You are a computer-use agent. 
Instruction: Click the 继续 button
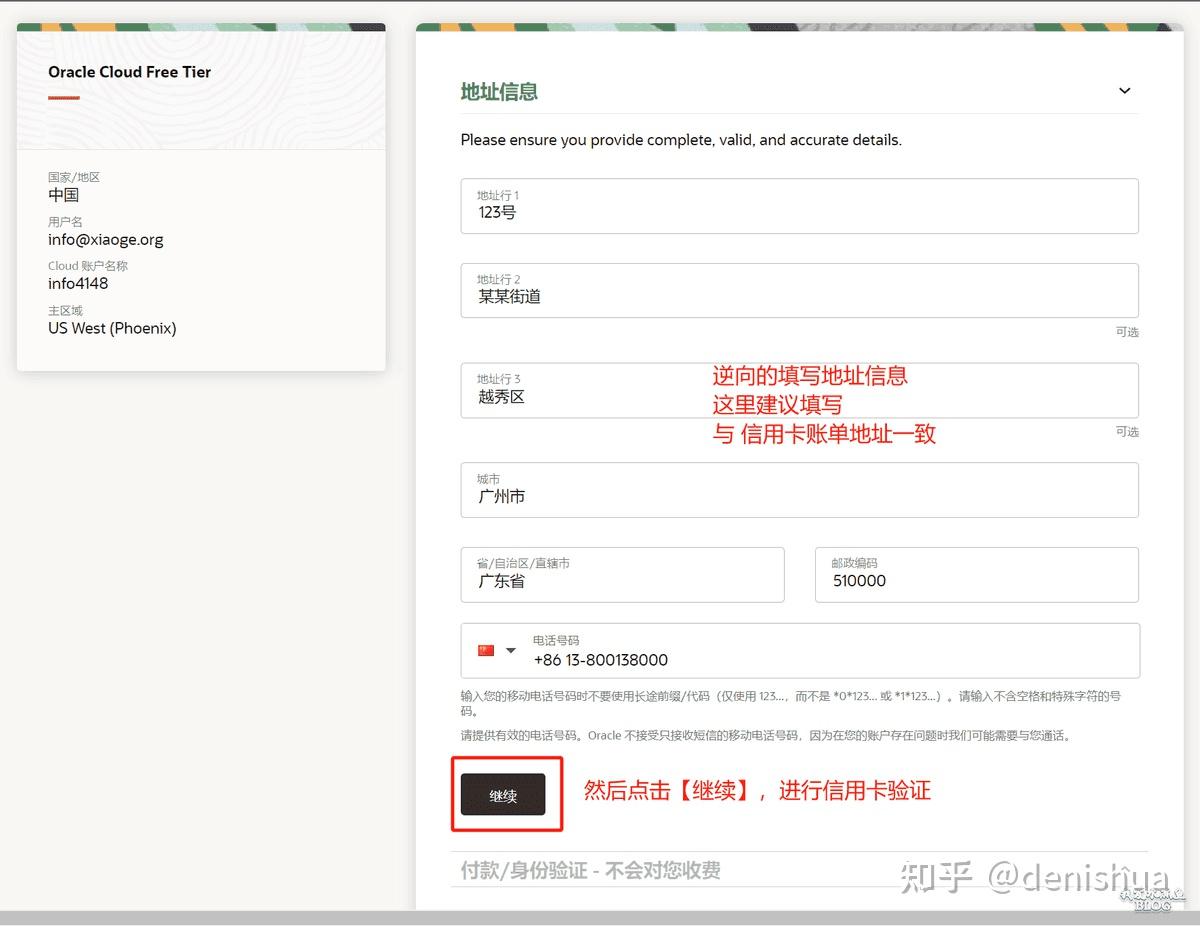pos(505,796)
